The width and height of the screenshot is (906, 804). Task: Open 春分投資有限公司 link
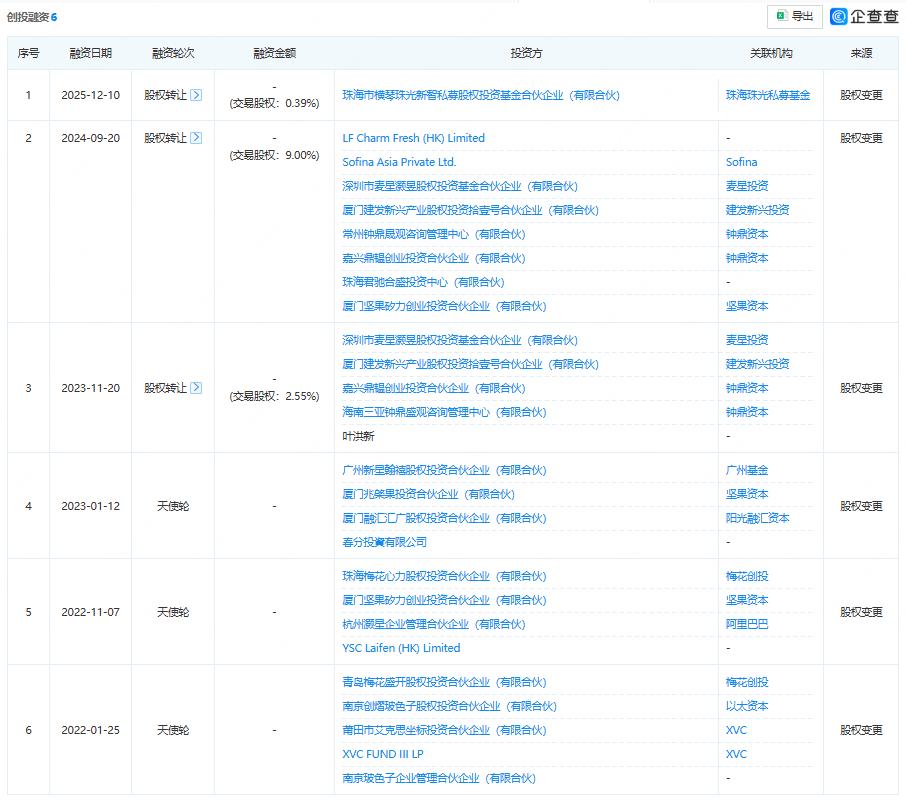click(x=384, y=542)
